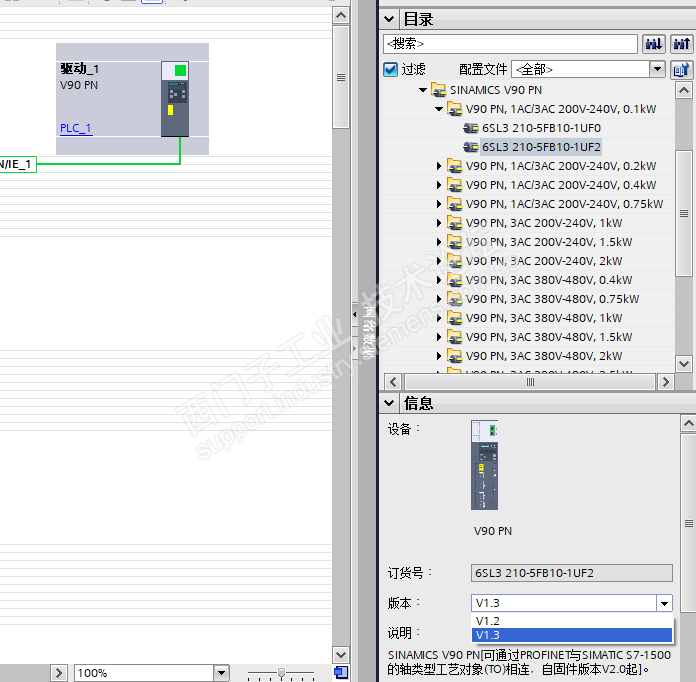This screenshot has height=682, width=696.
Task: Click the overview navigation icon at the canvas corner
Action: 341,673
